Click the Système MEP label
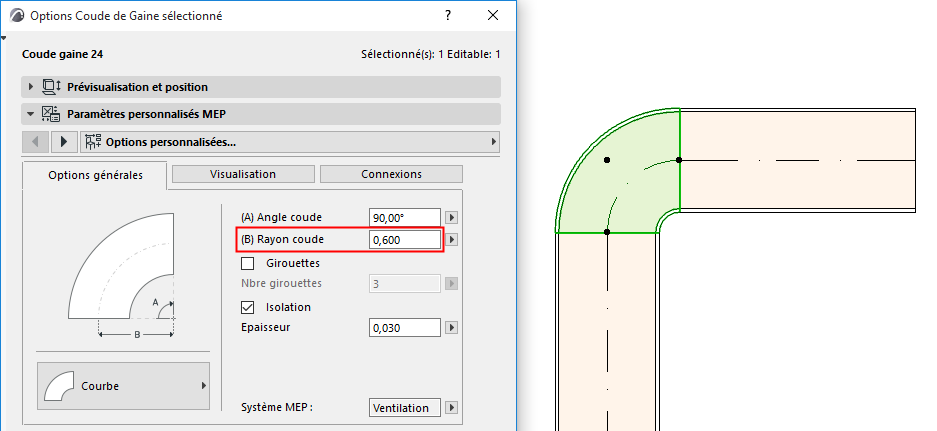This screenshot has height=431, width=937. 277,407
